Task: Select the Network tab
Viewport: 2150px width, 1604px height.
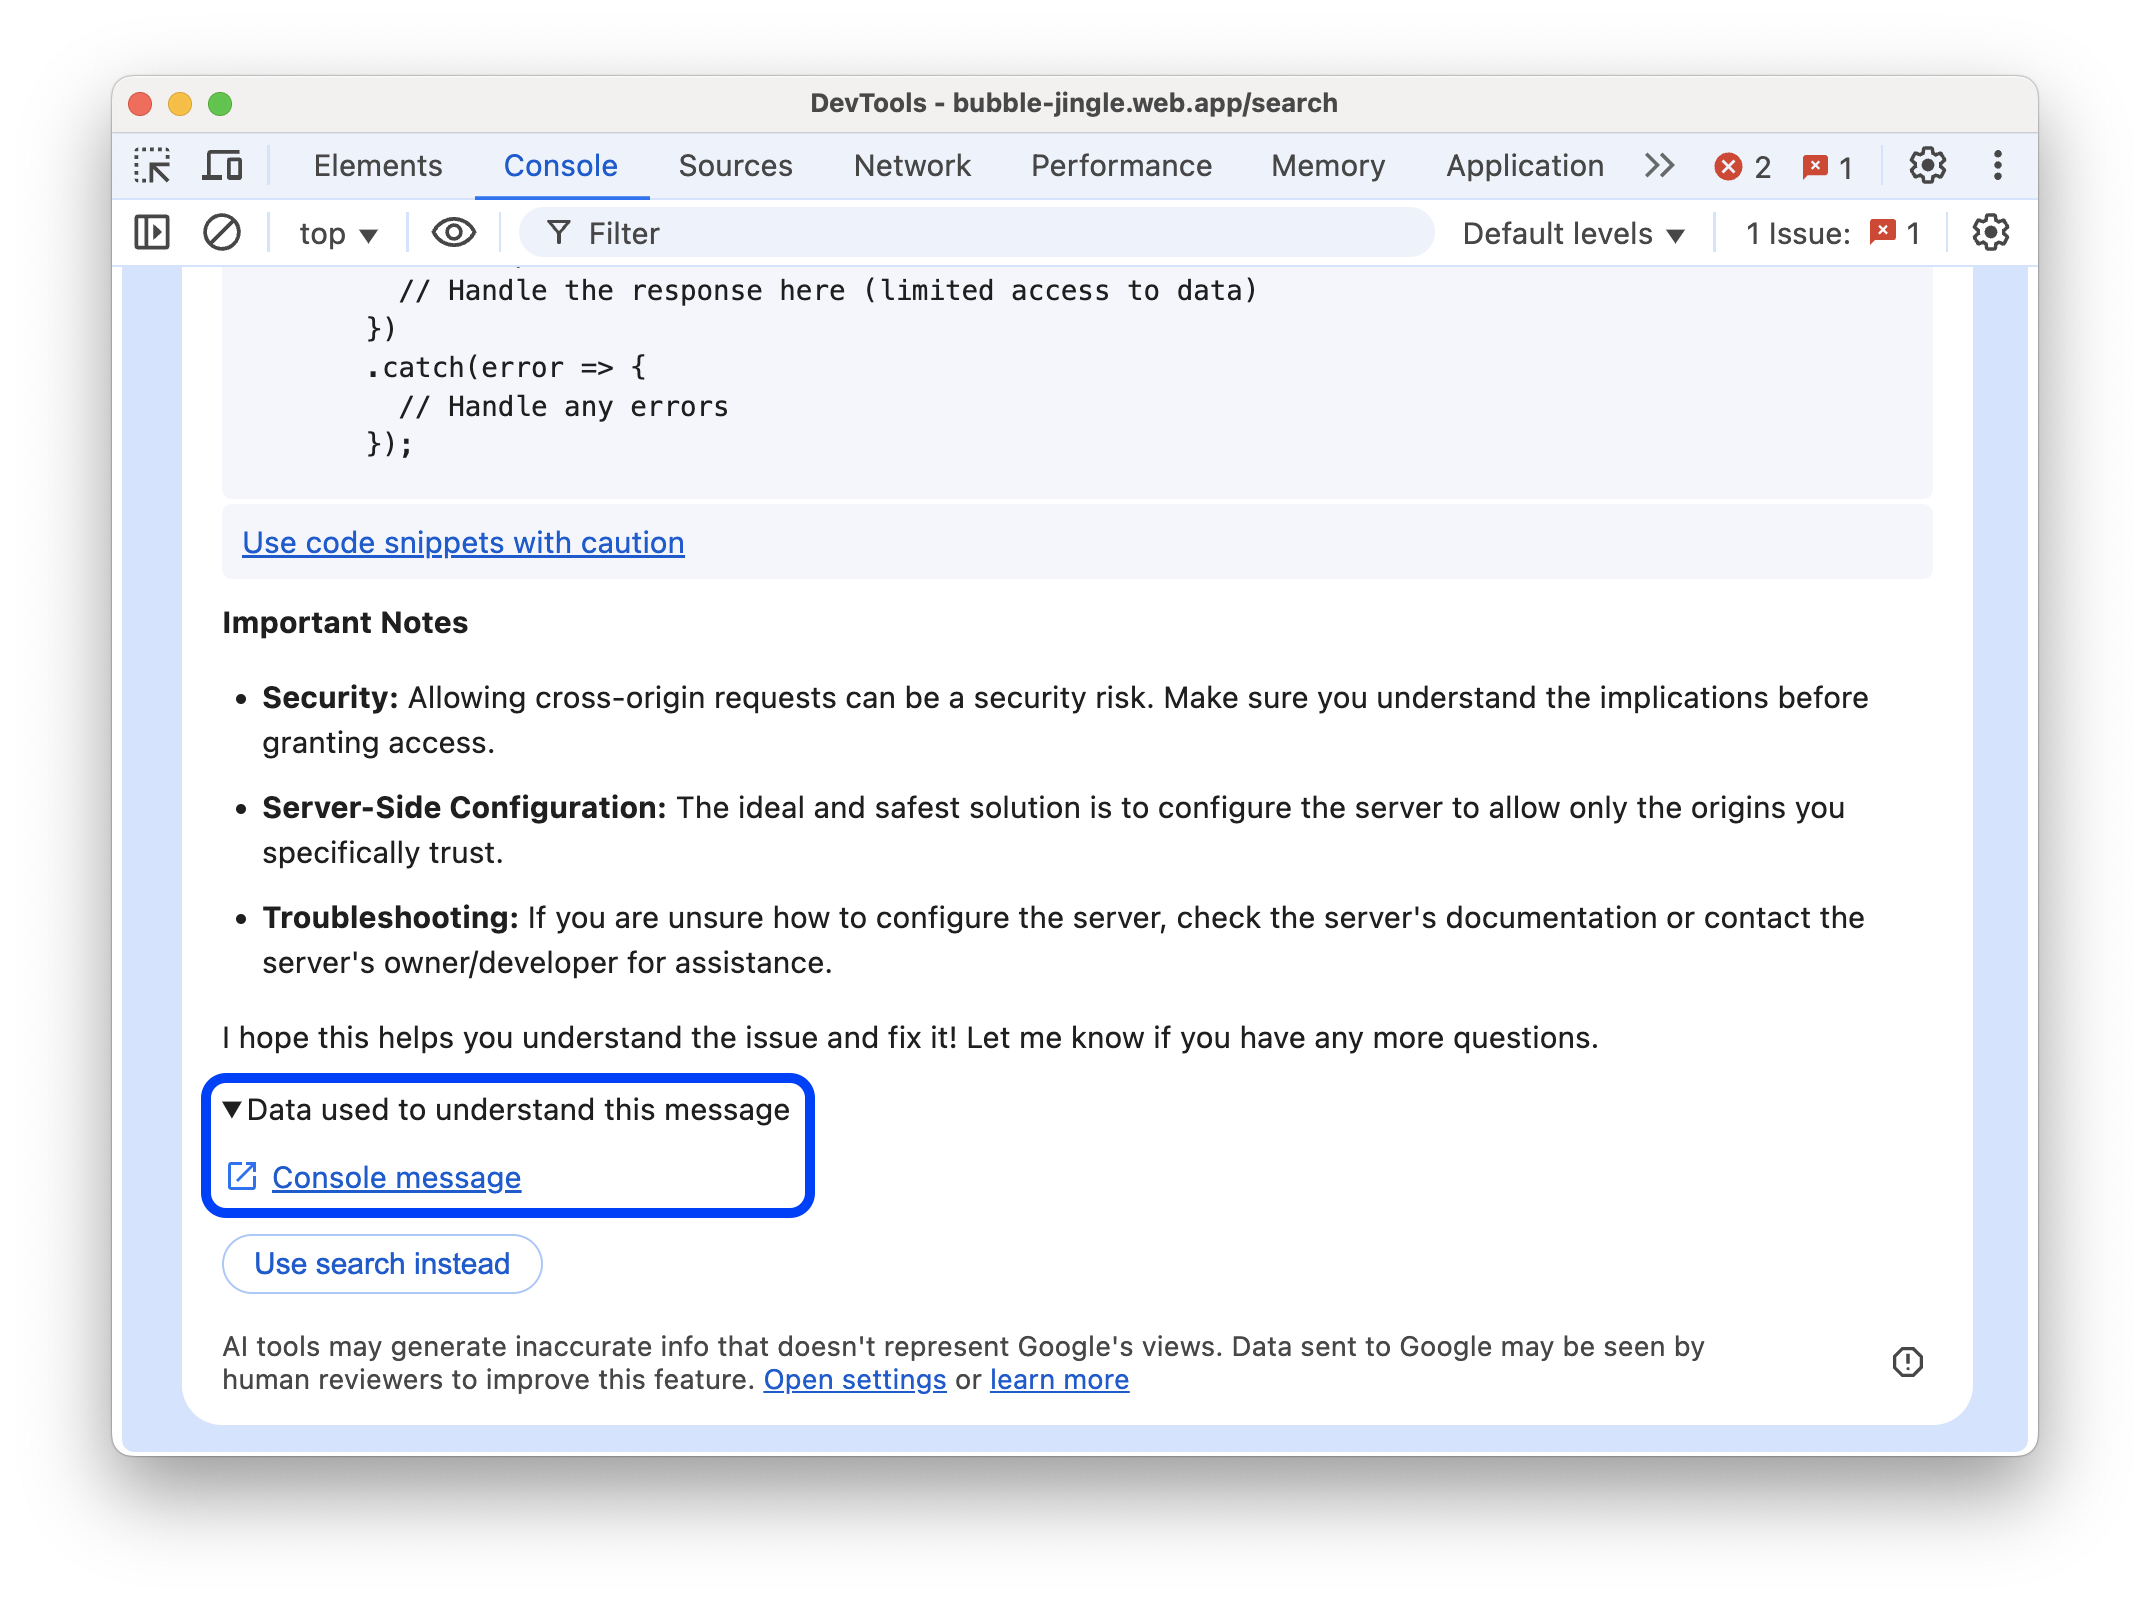Action: 912,163
